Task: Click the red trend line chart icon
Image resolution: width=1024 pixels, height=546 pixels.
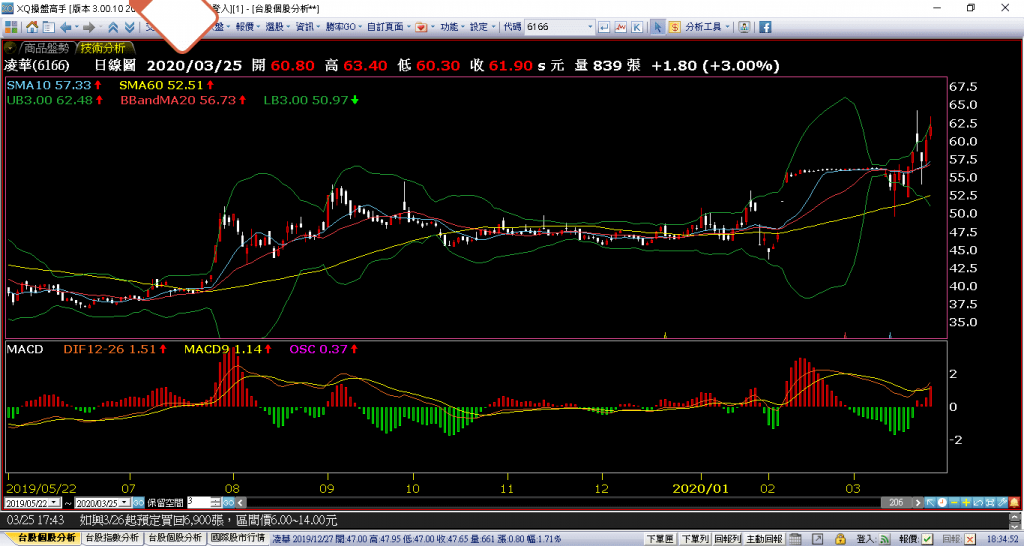Action: [620, 27]
